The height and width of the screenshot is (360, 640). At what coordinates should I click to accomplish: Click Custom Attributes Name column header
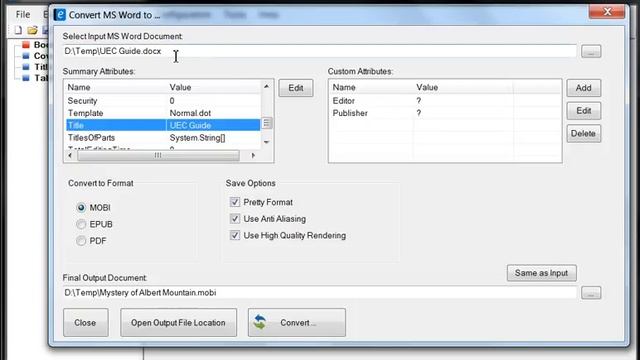[371, 87]
